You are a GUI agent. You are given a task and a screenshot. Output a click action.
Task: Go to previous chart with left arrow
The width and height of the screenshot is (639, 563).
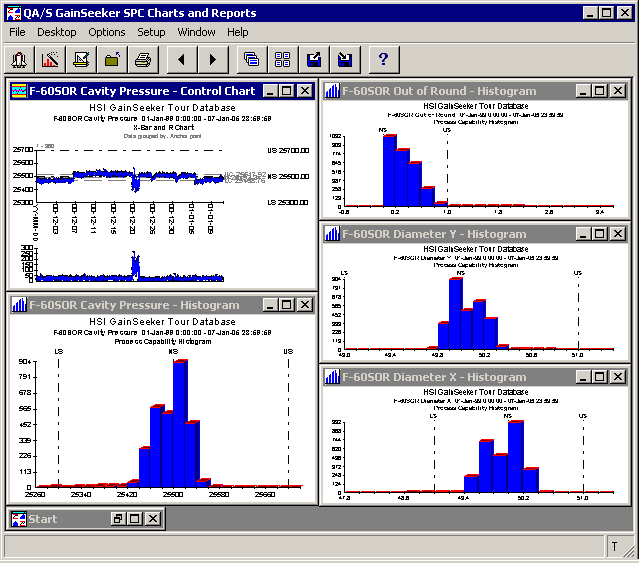tap(181, 59)
